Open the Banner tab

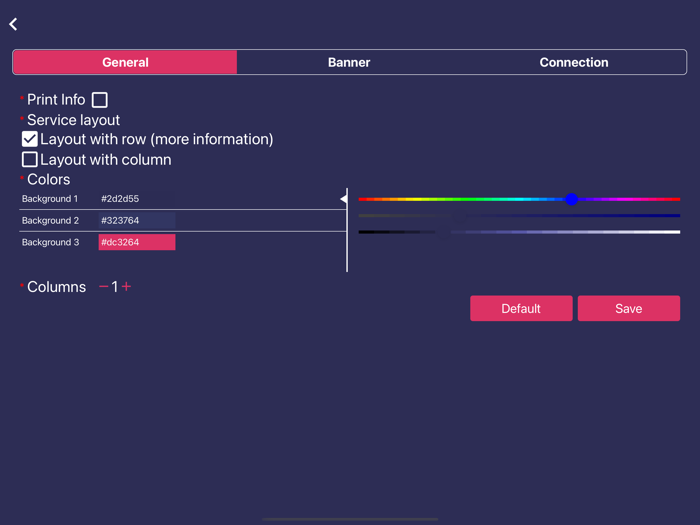click(x=349, y=62)
